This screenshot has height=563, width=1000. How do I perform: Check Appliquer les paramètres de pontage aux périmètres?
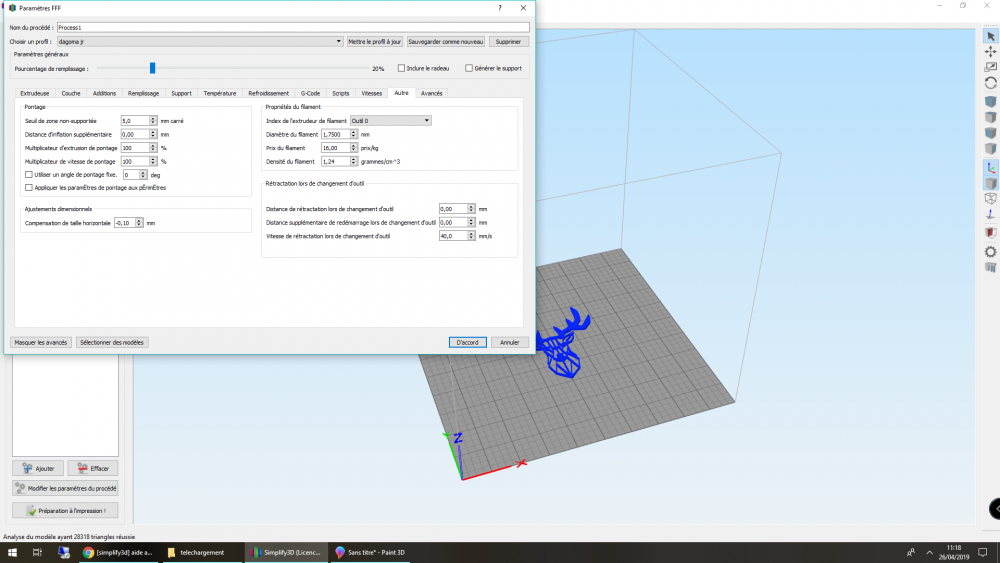coord(29,187)
